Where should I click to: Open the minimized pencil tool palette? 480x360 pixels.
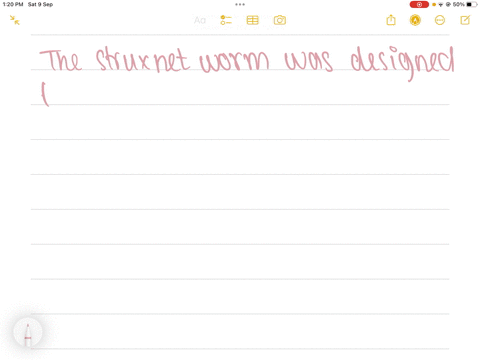coord(28,333)
